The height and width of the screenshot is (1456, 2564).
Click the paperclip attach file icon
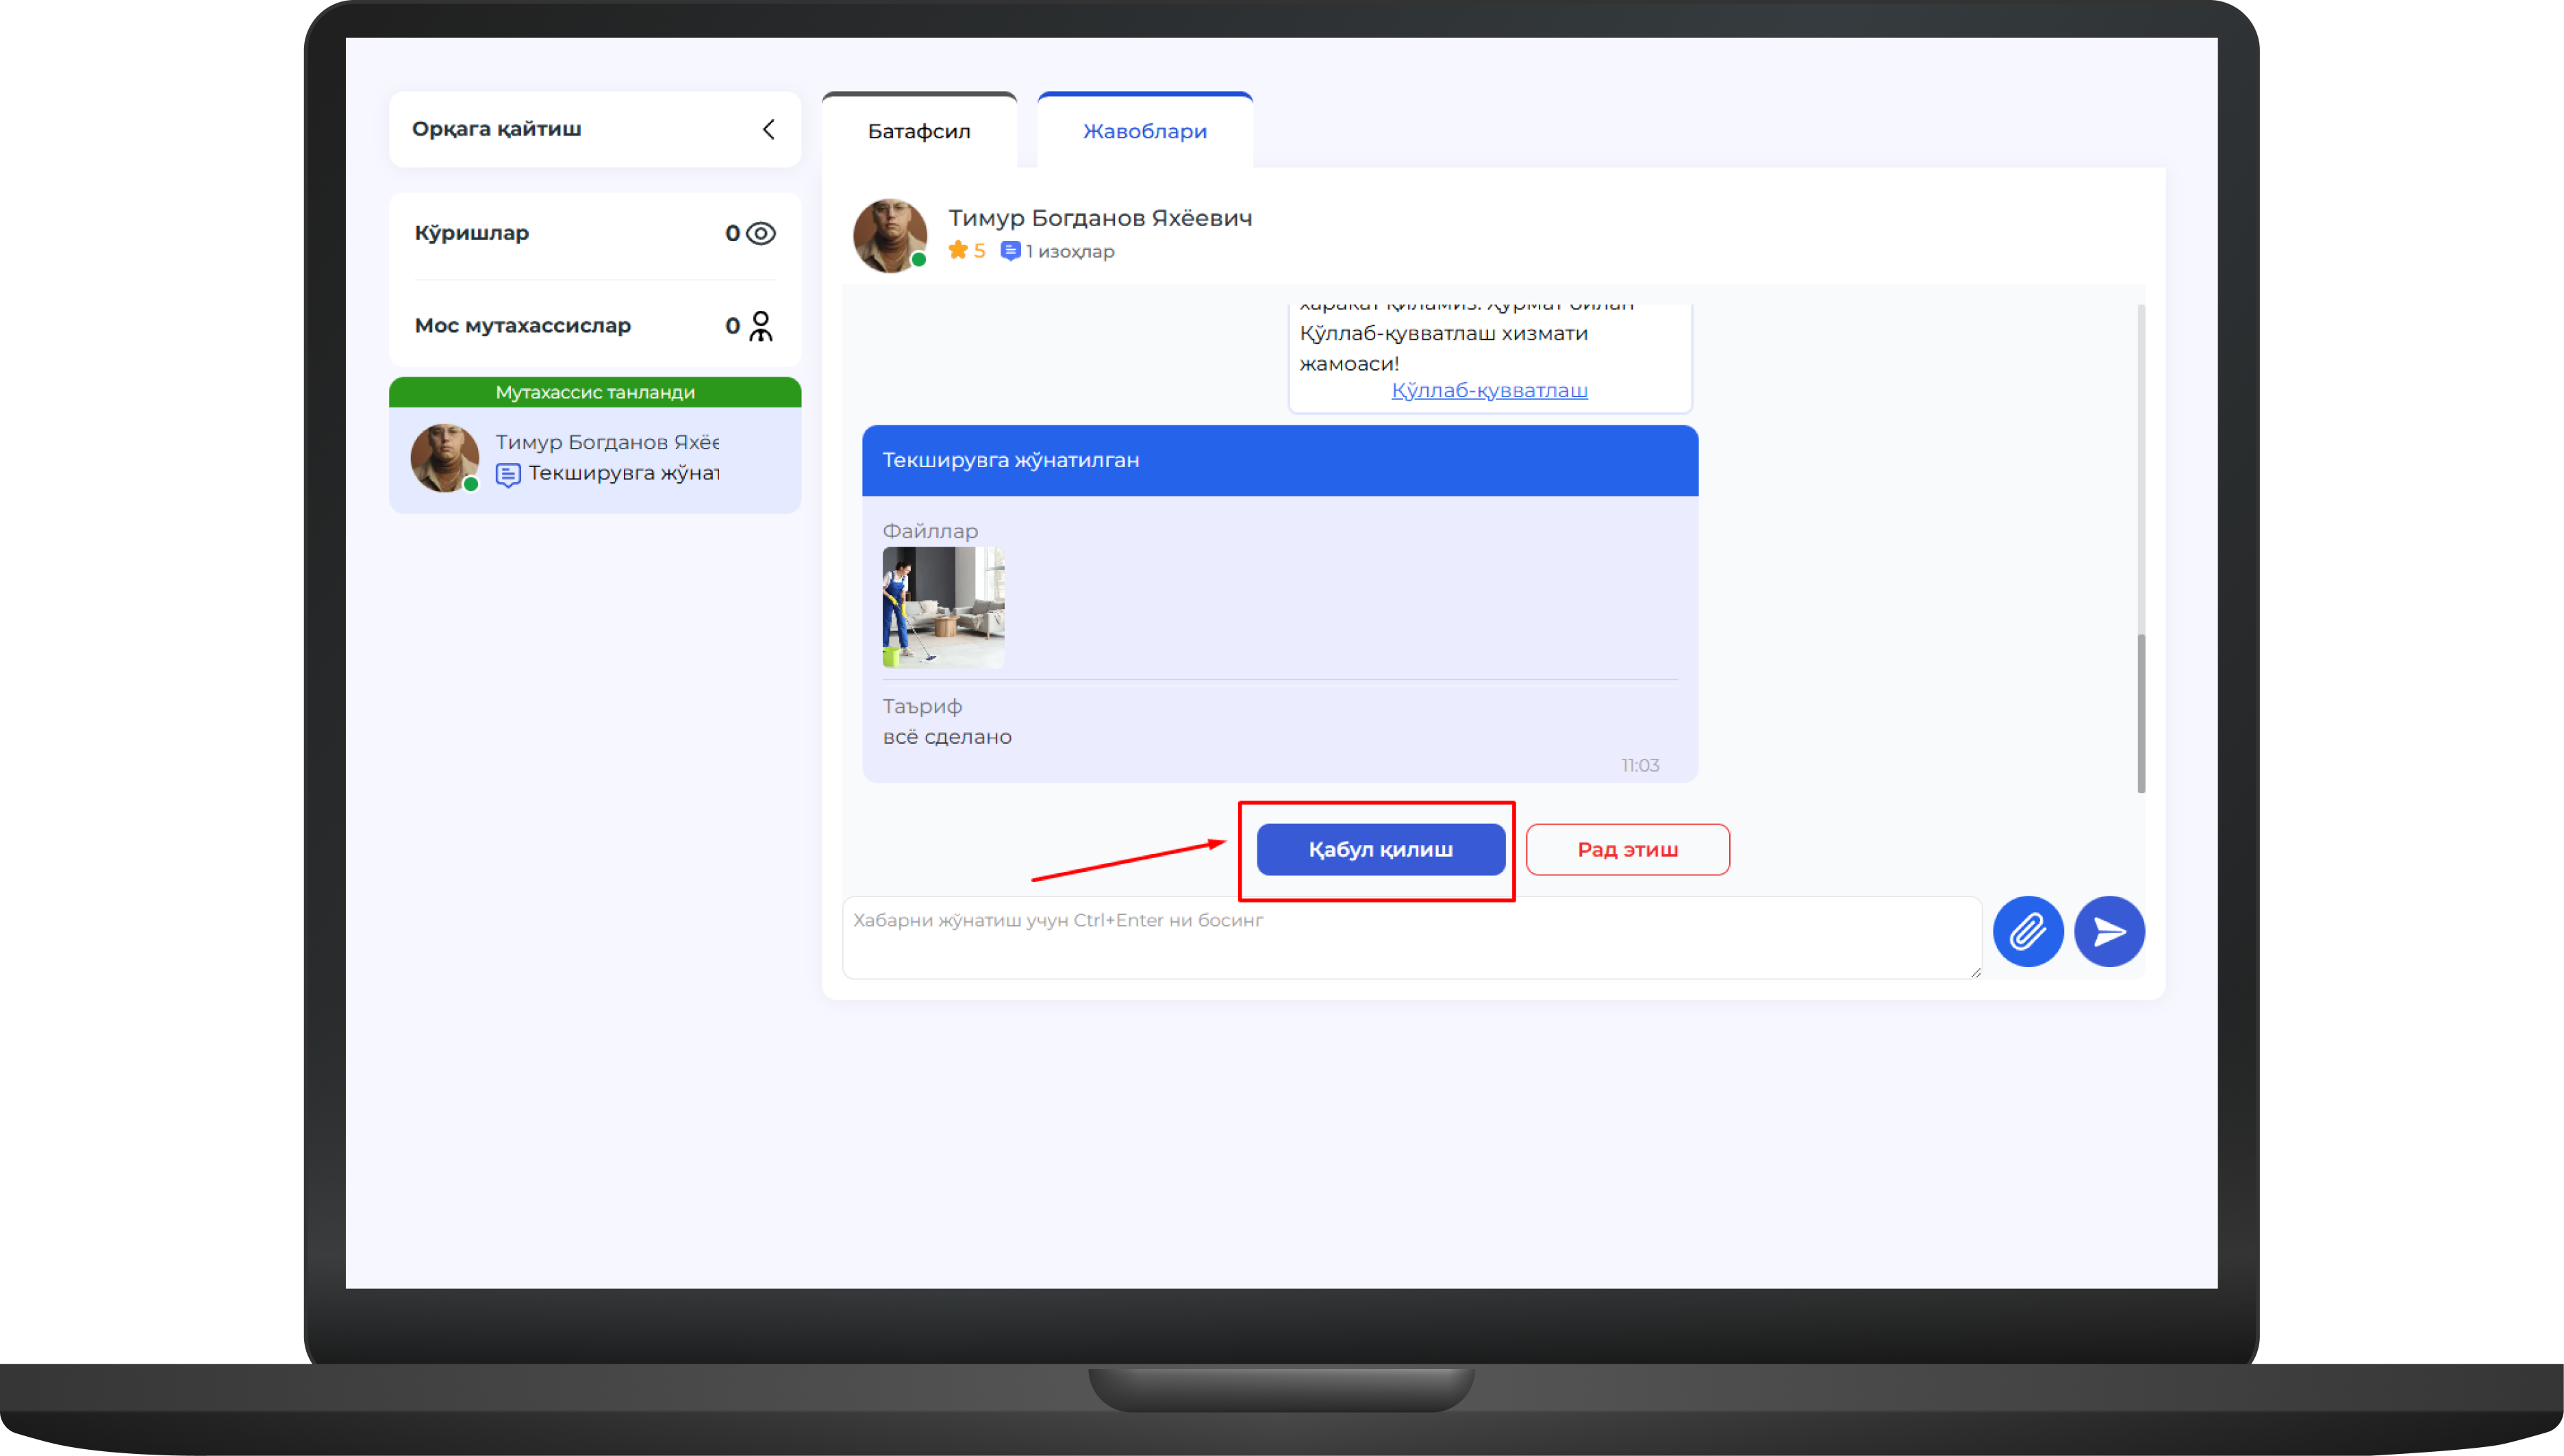(x=2027, y=931)
